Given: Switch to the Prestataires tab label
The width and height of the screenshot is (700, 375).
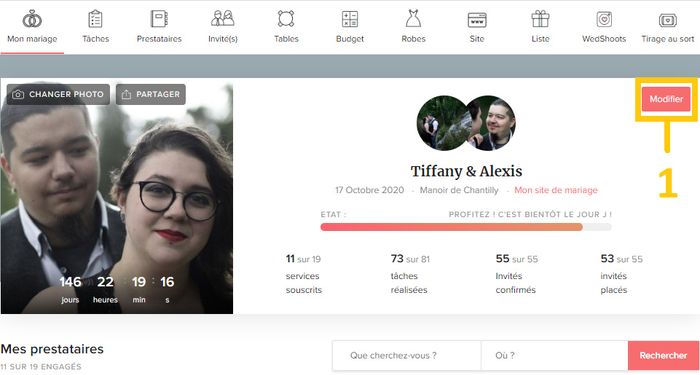Looking at the screenshot, I should pyautogui.click(x=159, y=39).
